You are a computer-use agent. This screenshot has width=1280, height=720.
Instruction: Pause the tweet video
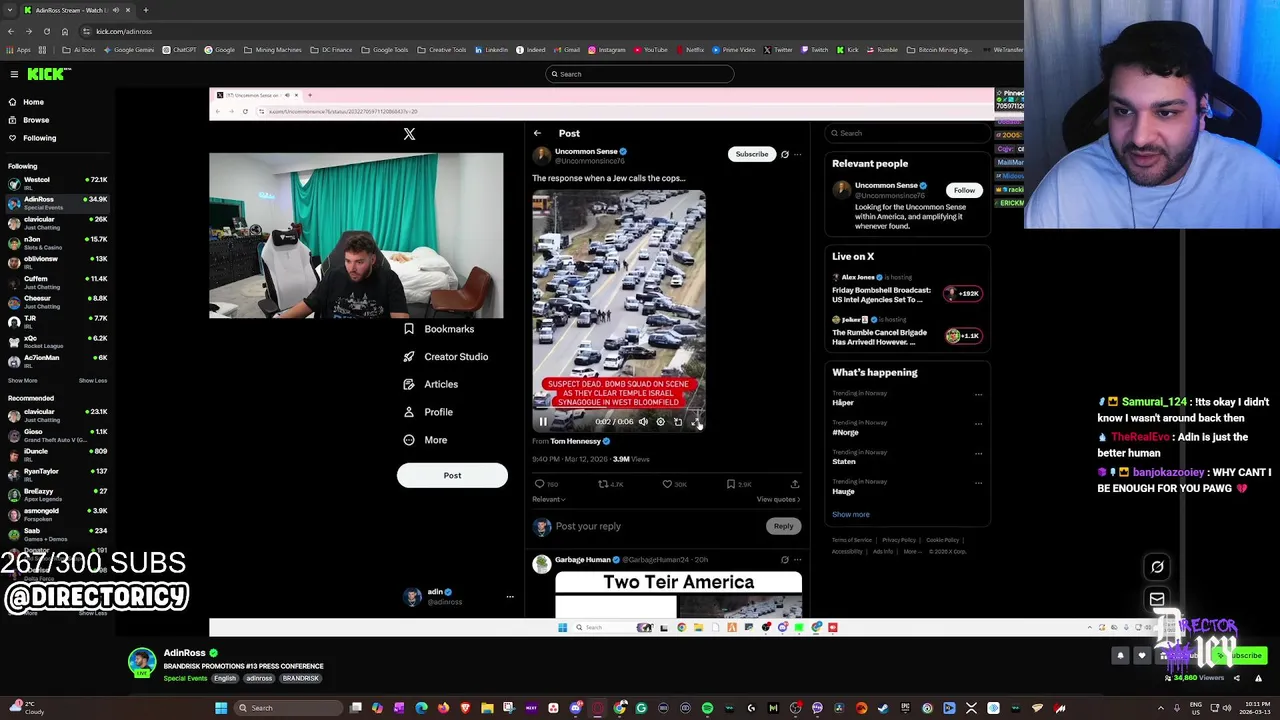pos(543,422)
